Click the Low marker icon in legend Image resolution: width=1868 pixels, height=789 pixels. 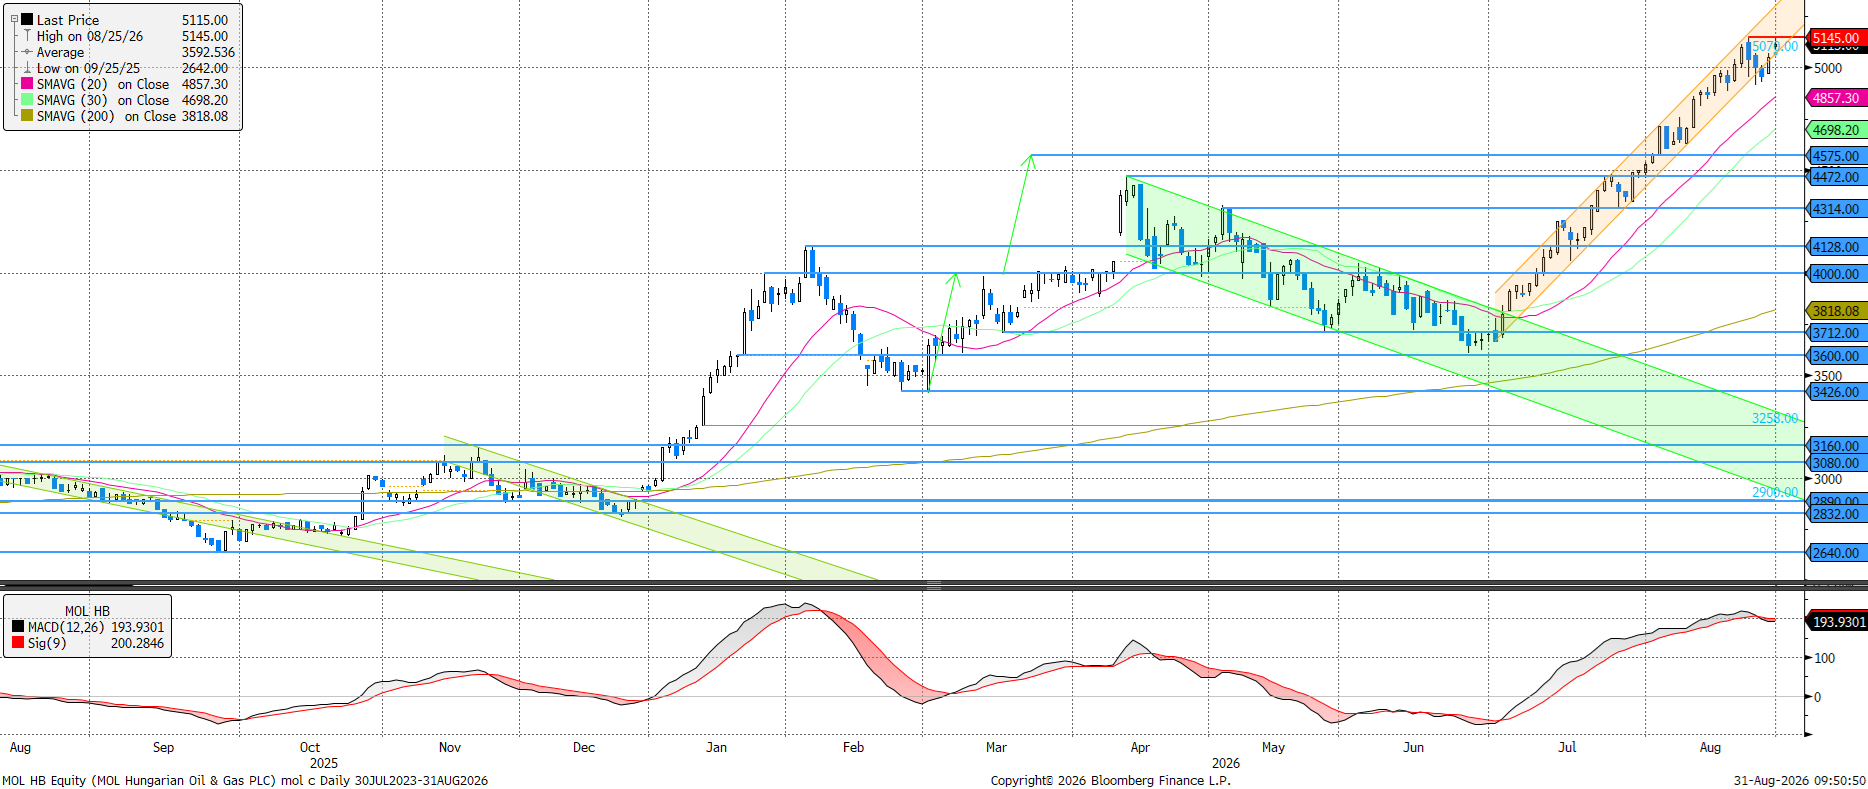coord(27,68)
